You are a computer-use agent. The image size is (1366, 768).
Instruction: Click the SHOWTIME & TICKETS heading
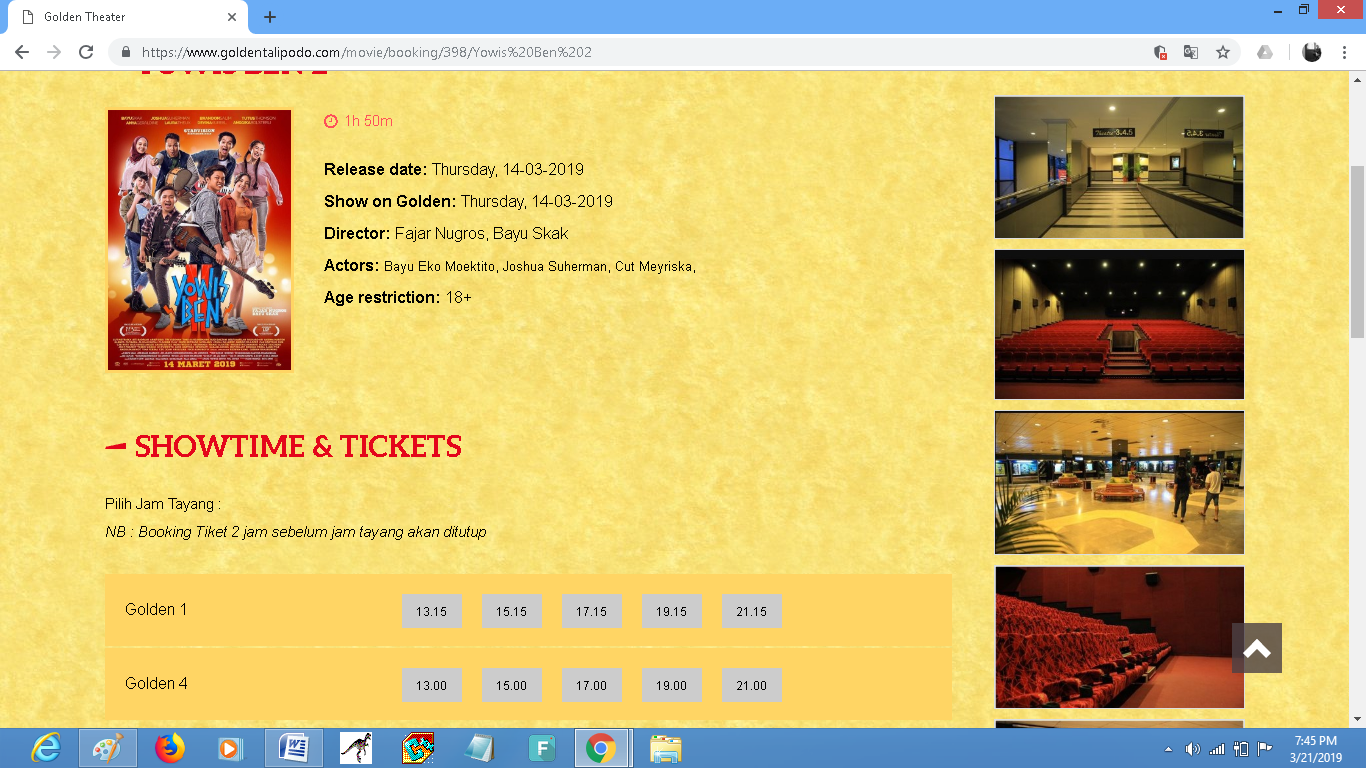(298, 446)
